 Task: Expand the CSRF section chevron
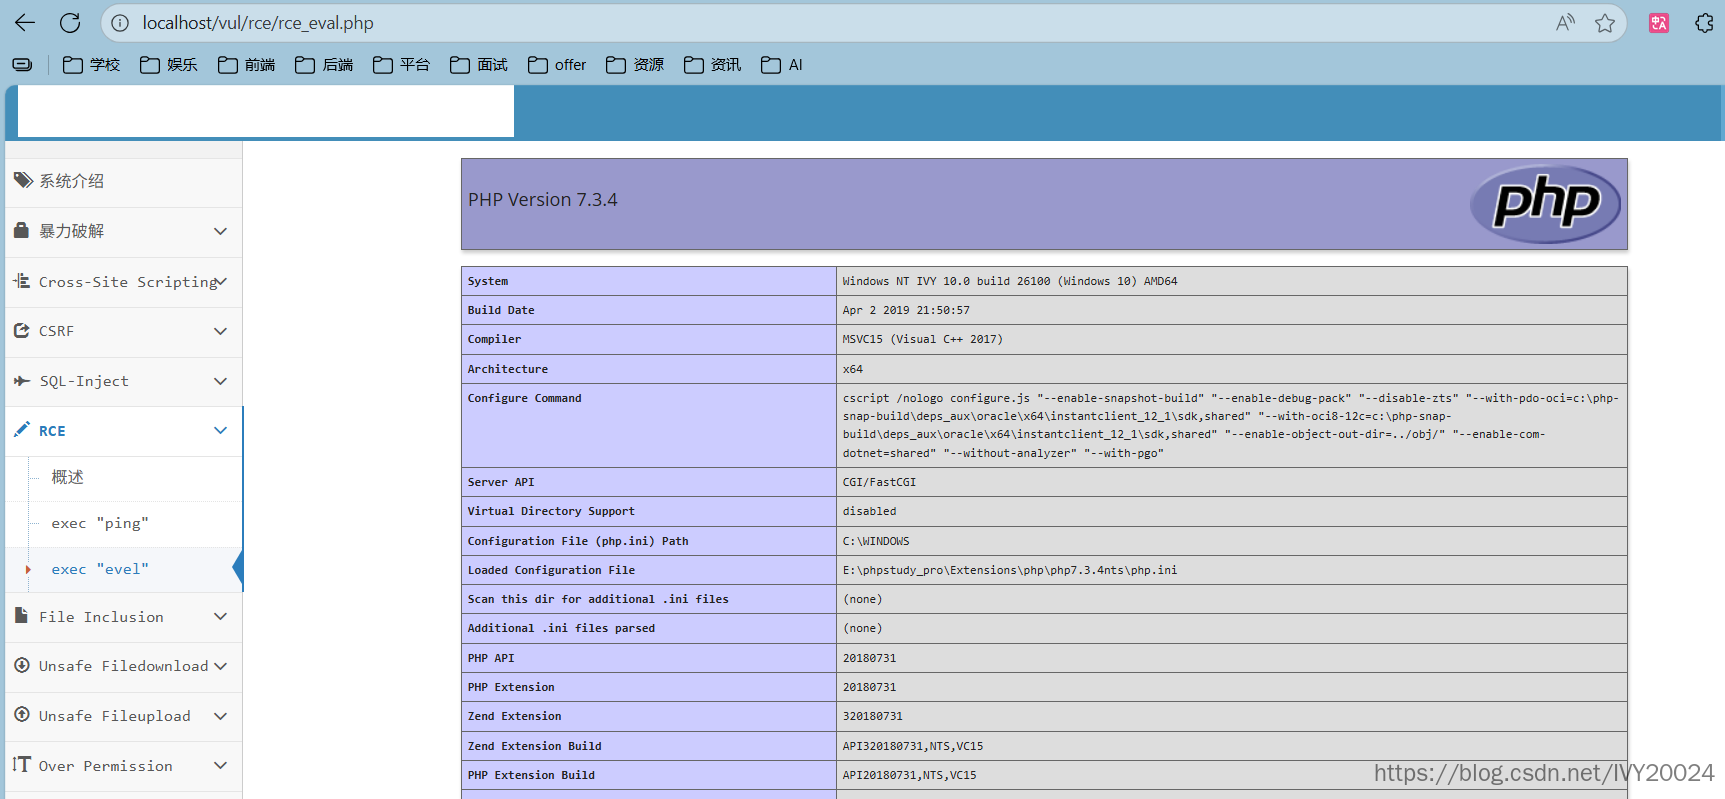tap(220, 331)
